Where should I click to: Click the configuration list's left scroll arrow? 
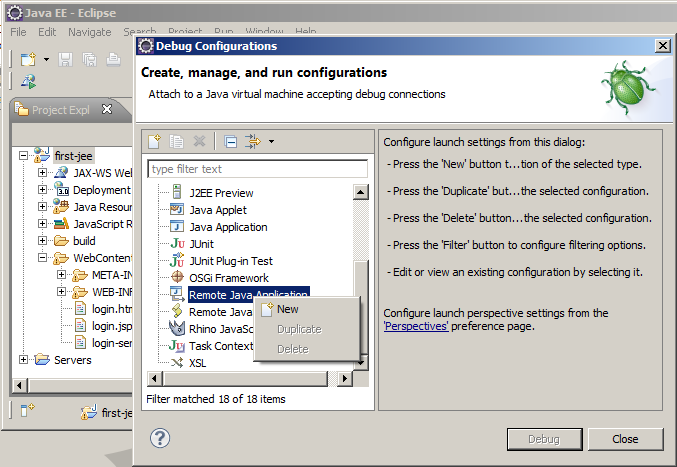(155, 379)
